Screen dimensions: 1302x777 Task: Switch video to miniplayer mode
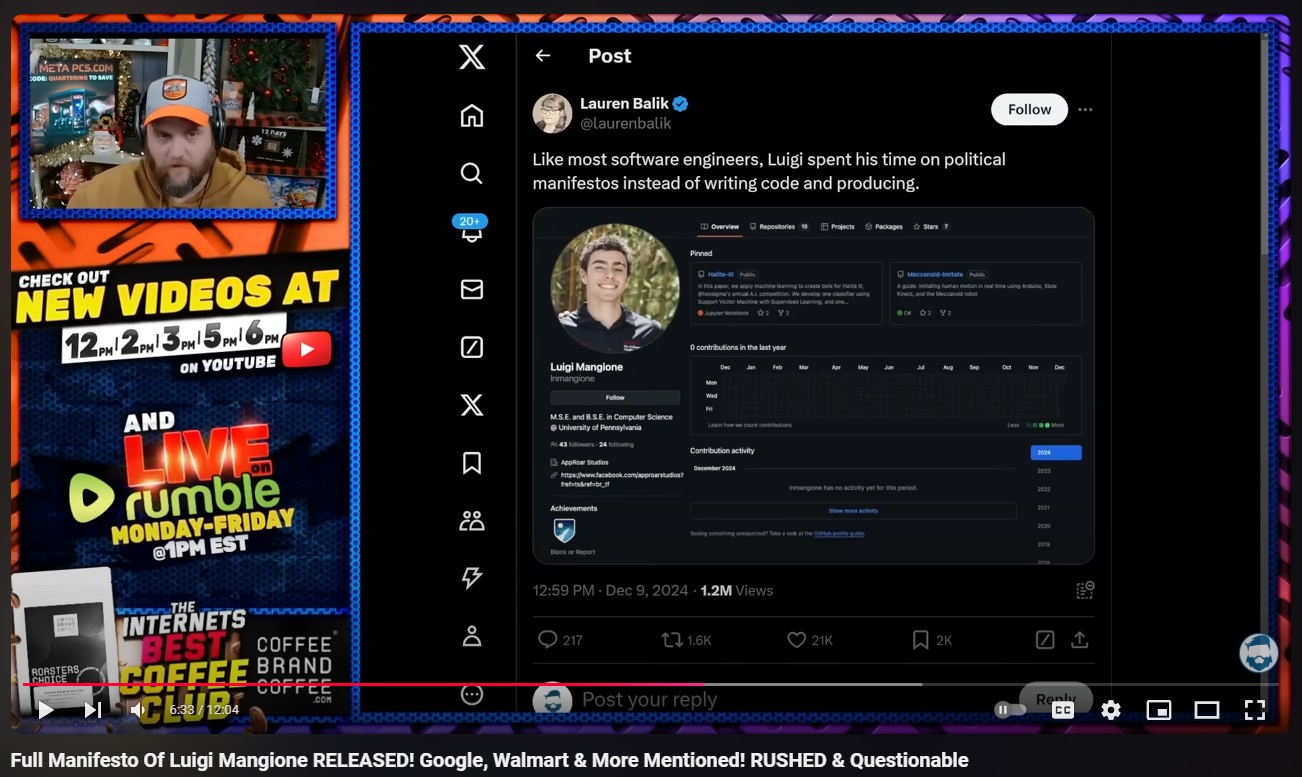click(1158, 710)
